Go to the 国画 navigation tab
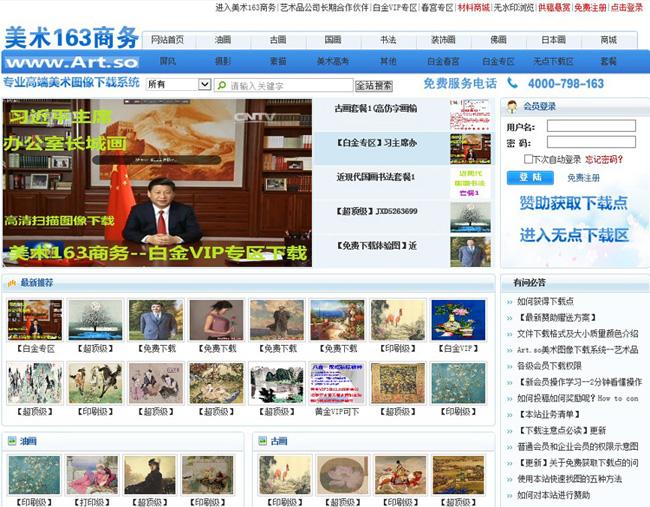Screen dimensions: 650x507 click(333, 40)
